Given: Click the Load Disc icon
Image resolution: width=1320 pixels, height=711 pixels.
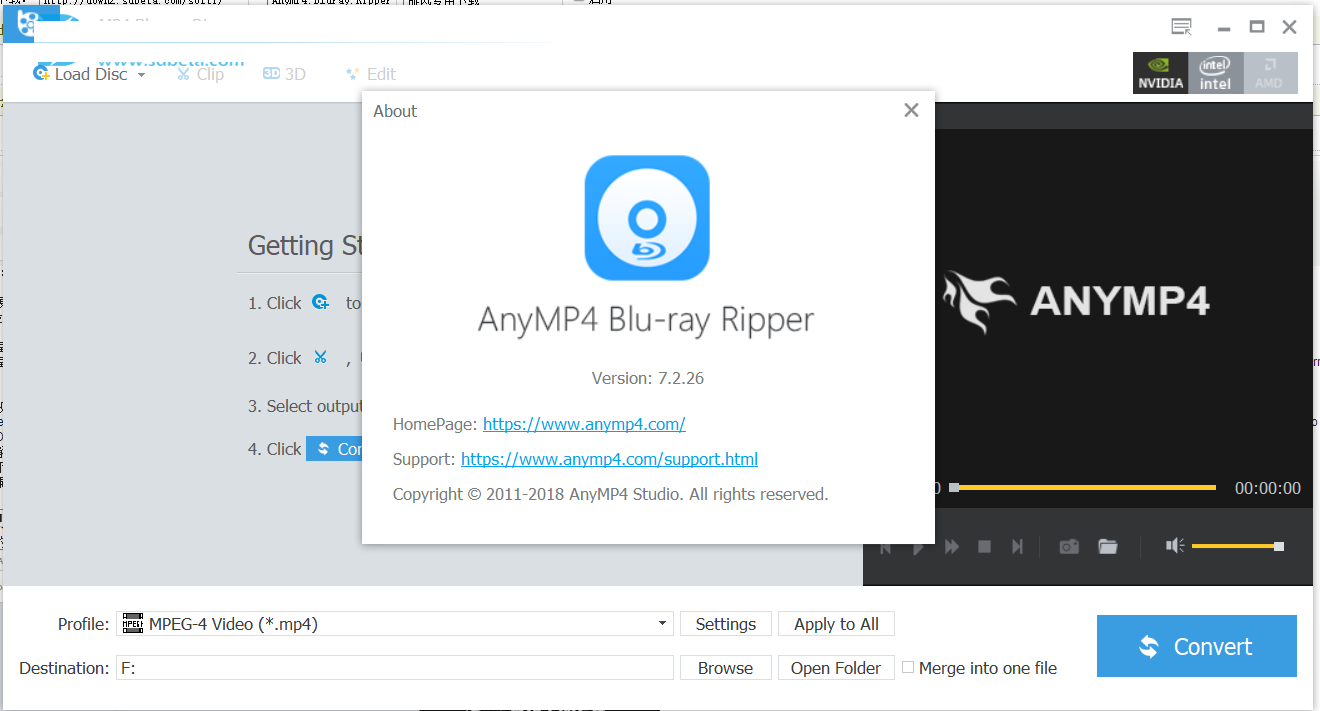Looking at the screenshot, I should click(42, 73).
